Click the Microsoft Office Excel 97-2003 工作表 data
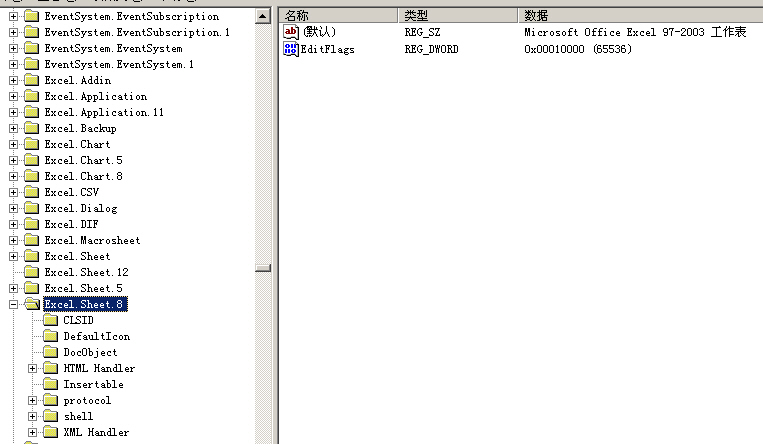The width and height of the screenshot is (763, 444). (635, 32)
